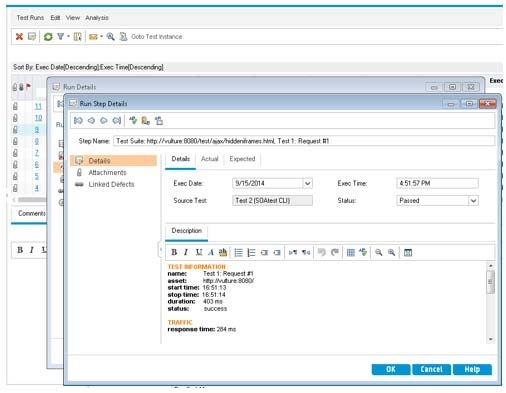Image resolution: width=506 pixels, height=393 pixels.
Task: Go to first step in Run Step Details
Action: [78, 120]
